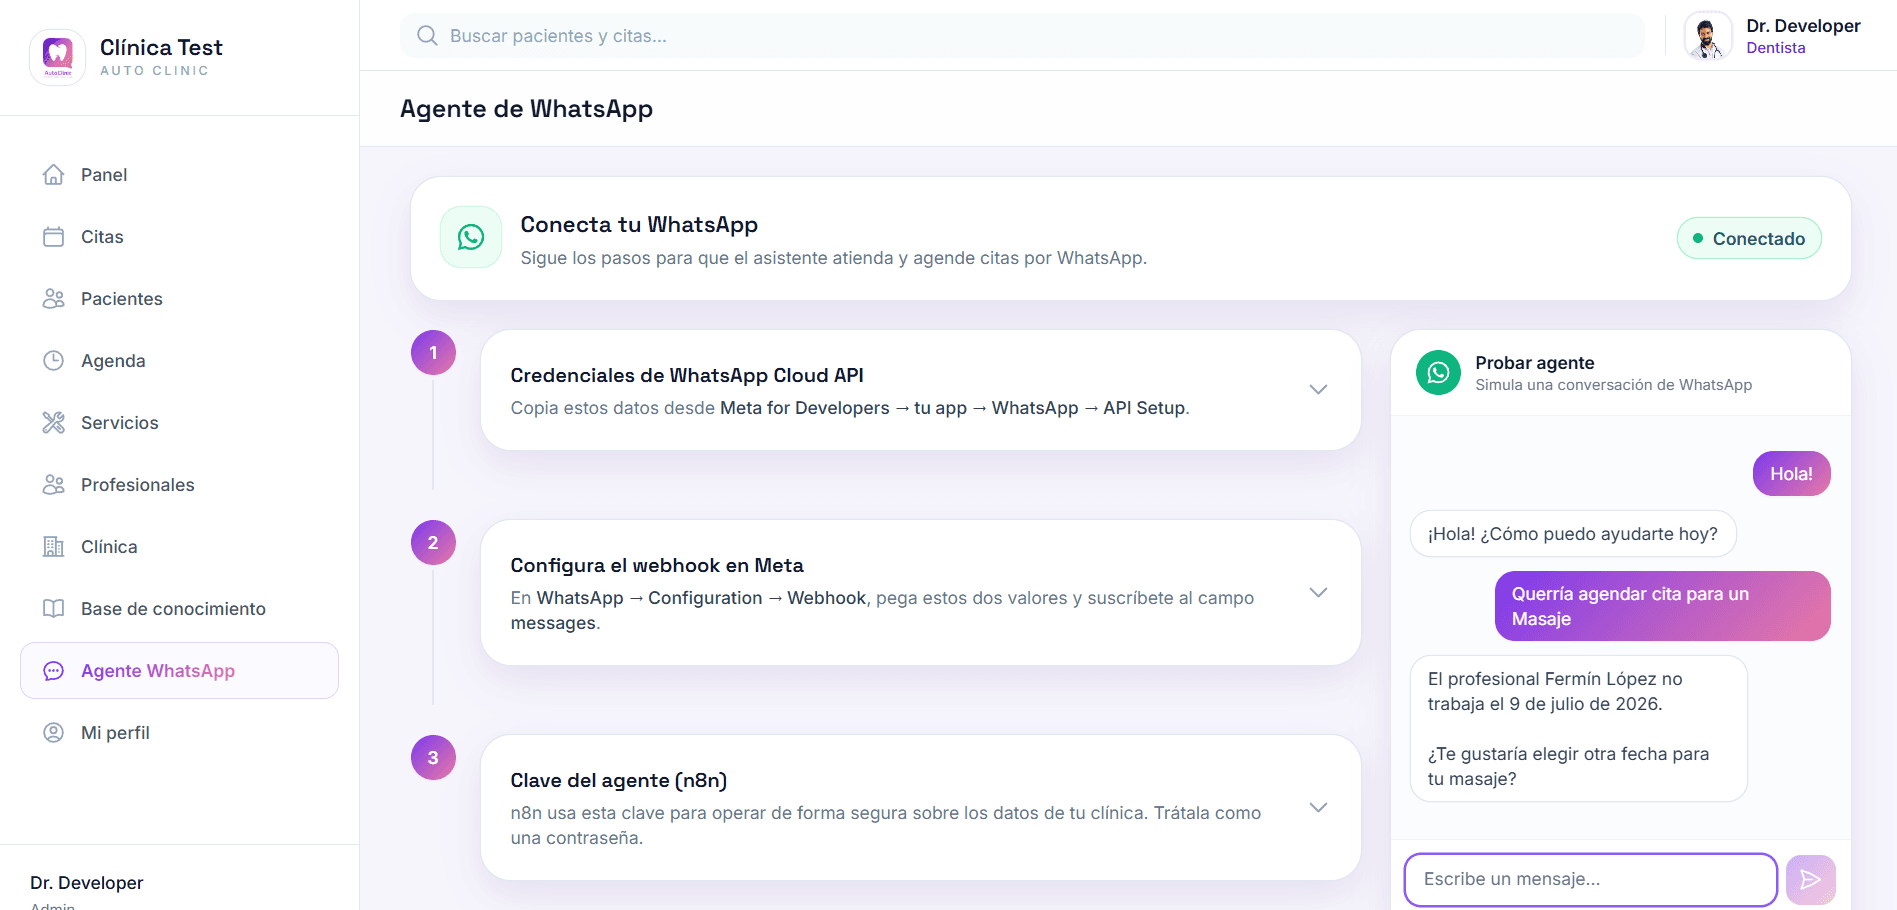Click the Agenda clock icon
The image size is (1897, 910).
[54, 361]
